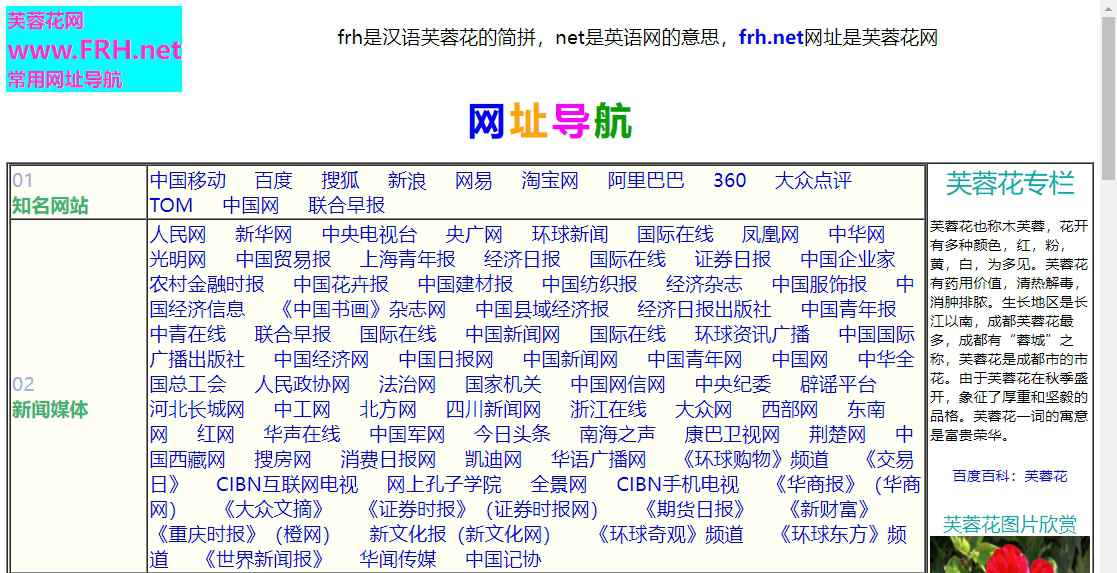Visit 中国纺织报

589,284
